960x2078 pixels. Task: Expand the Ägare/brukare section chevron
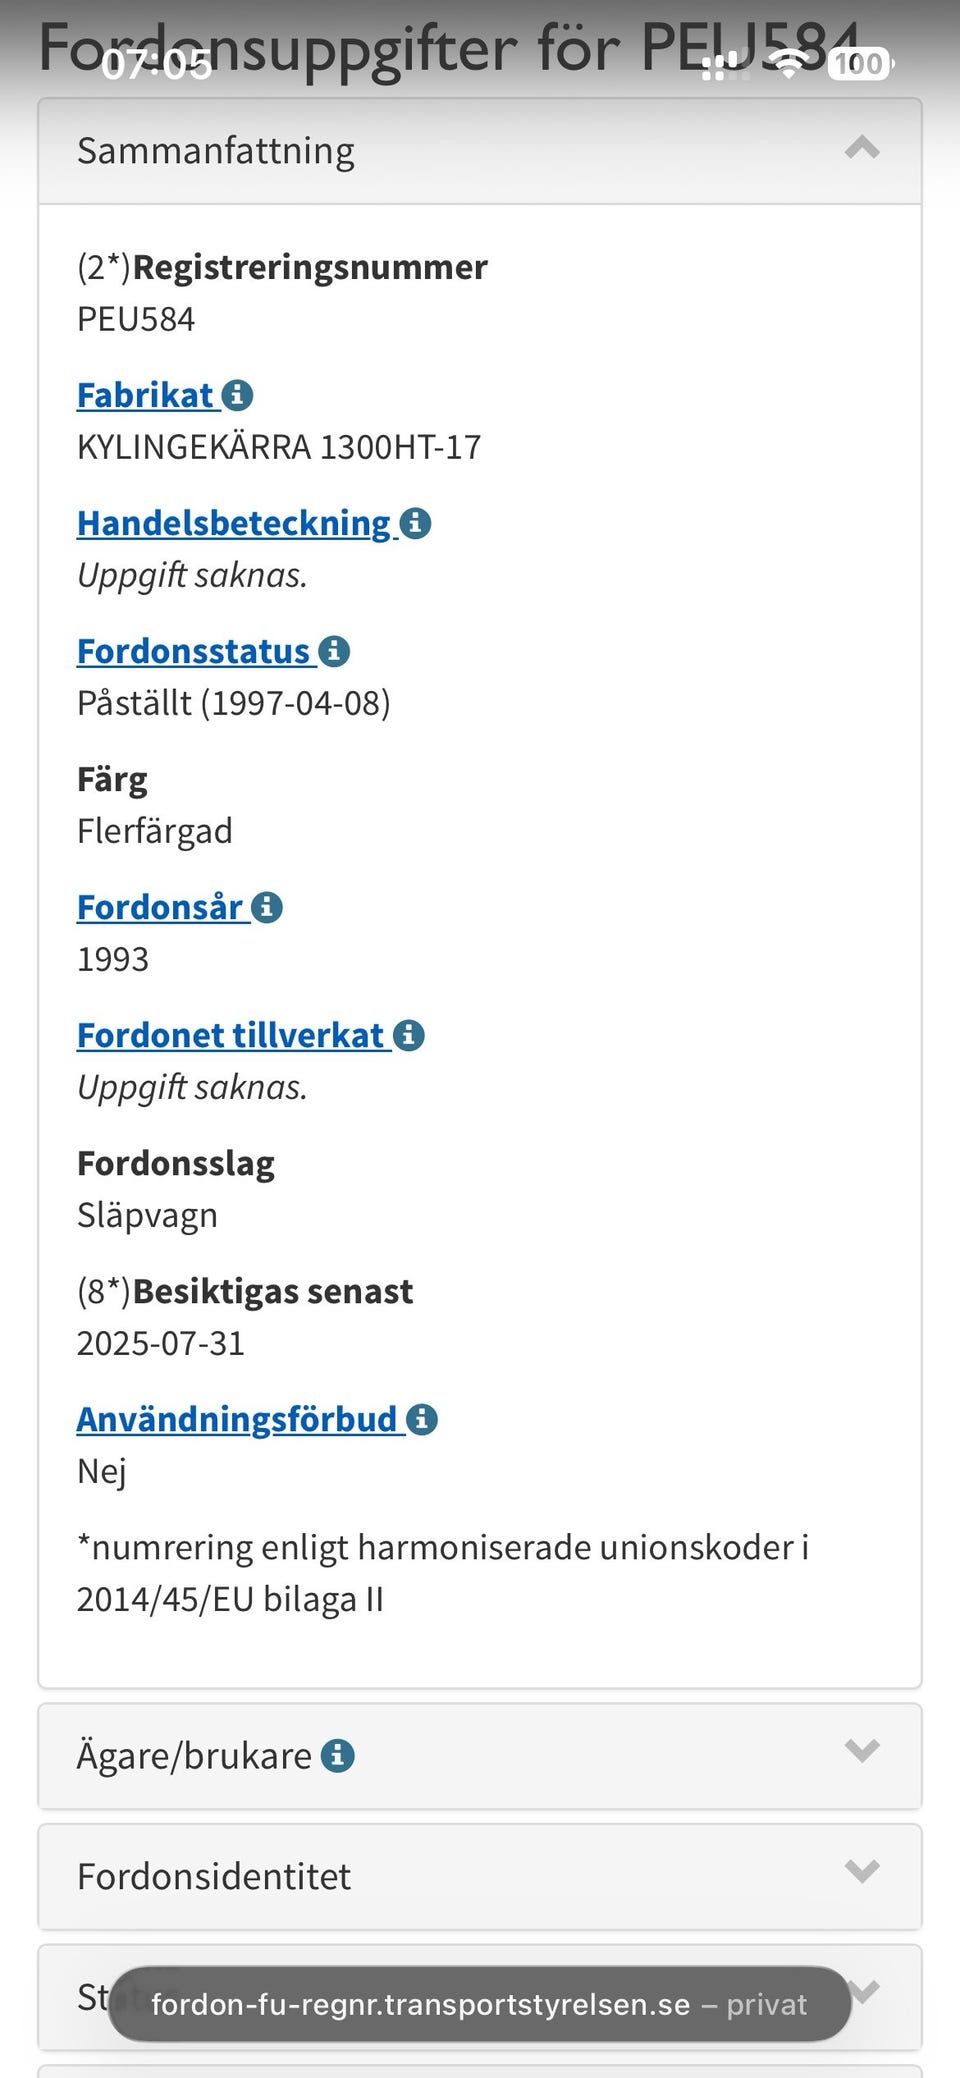point(862,1751)
